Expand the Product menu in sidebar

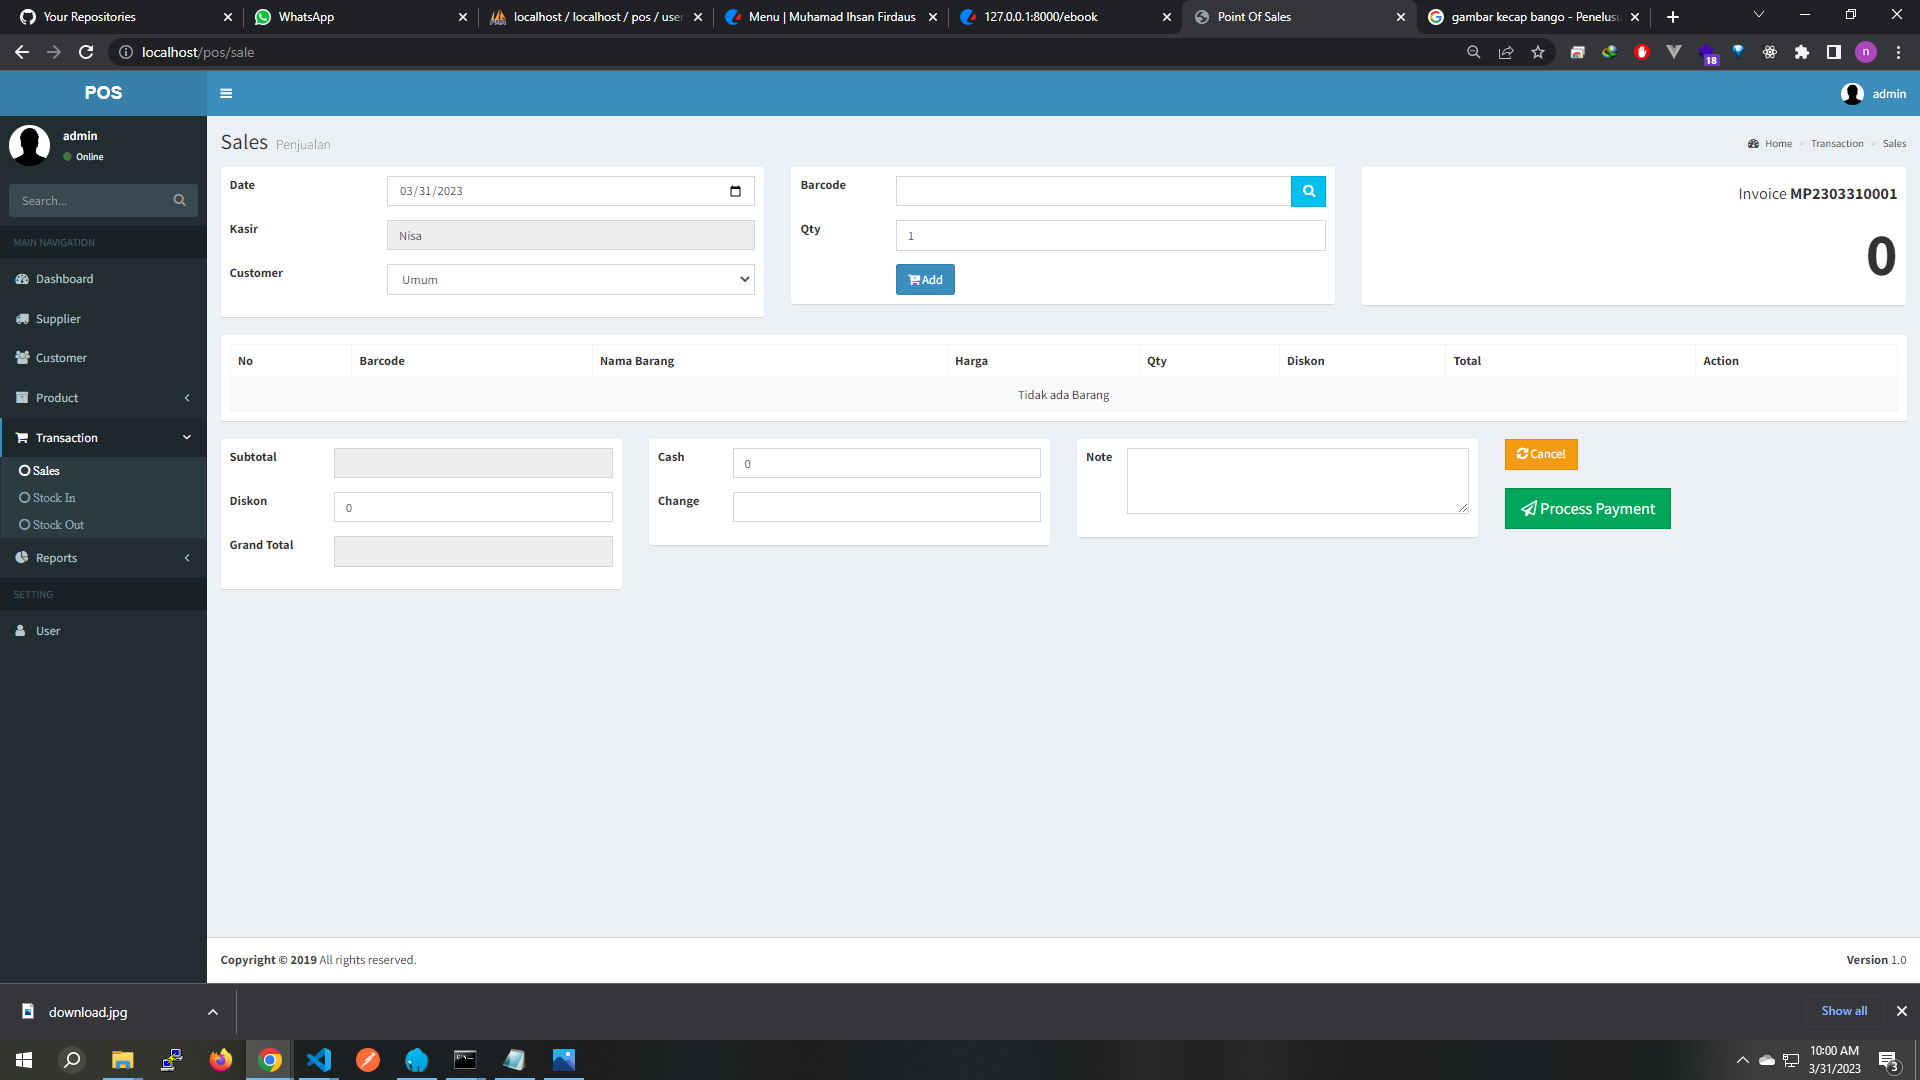[103, 398]
